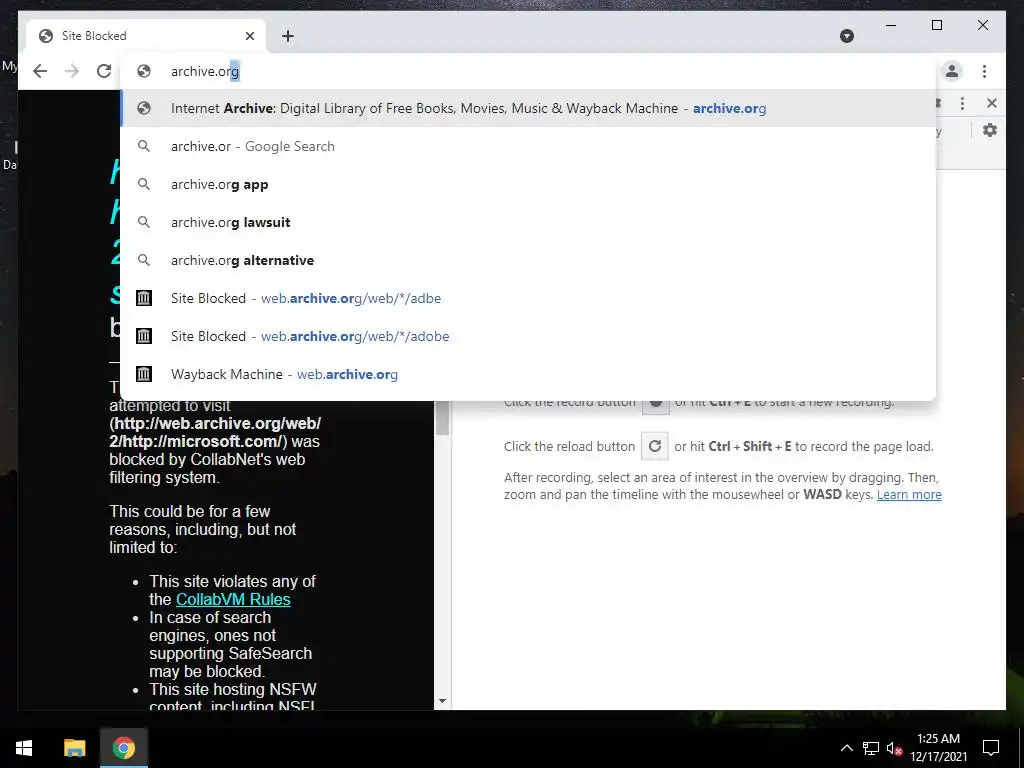Click the reload-and-record button in DevTools

(654, 446)
